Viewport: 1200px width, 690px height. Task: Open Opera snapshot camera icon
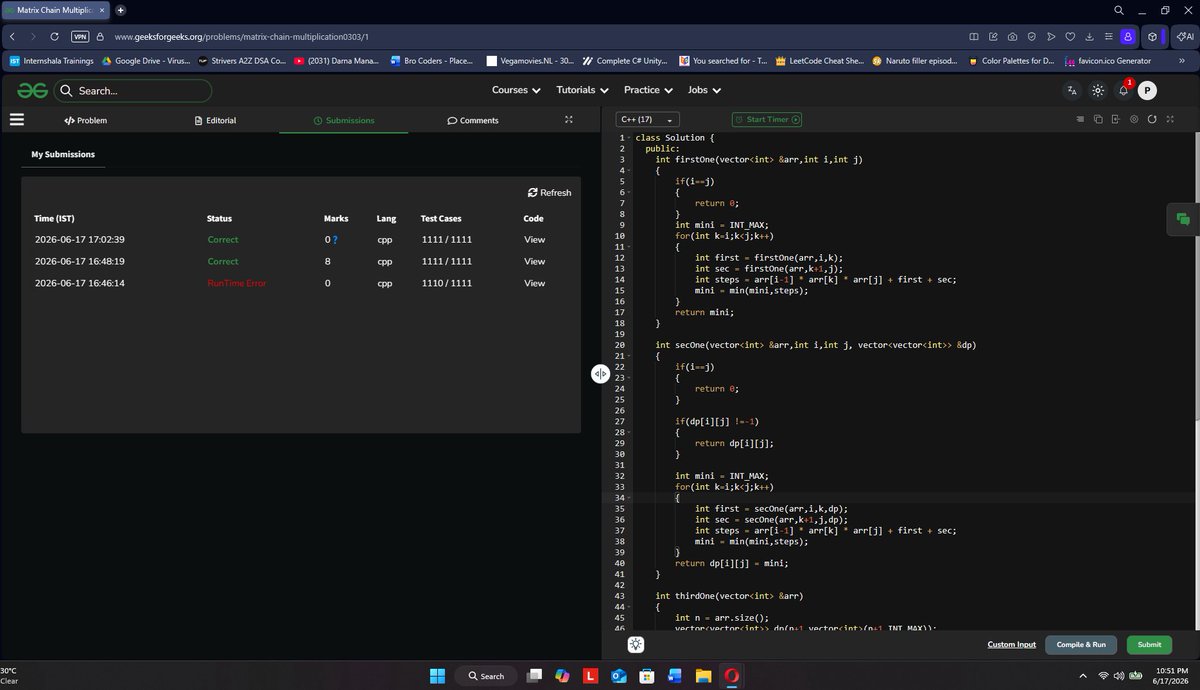[x=1012, y=36]
